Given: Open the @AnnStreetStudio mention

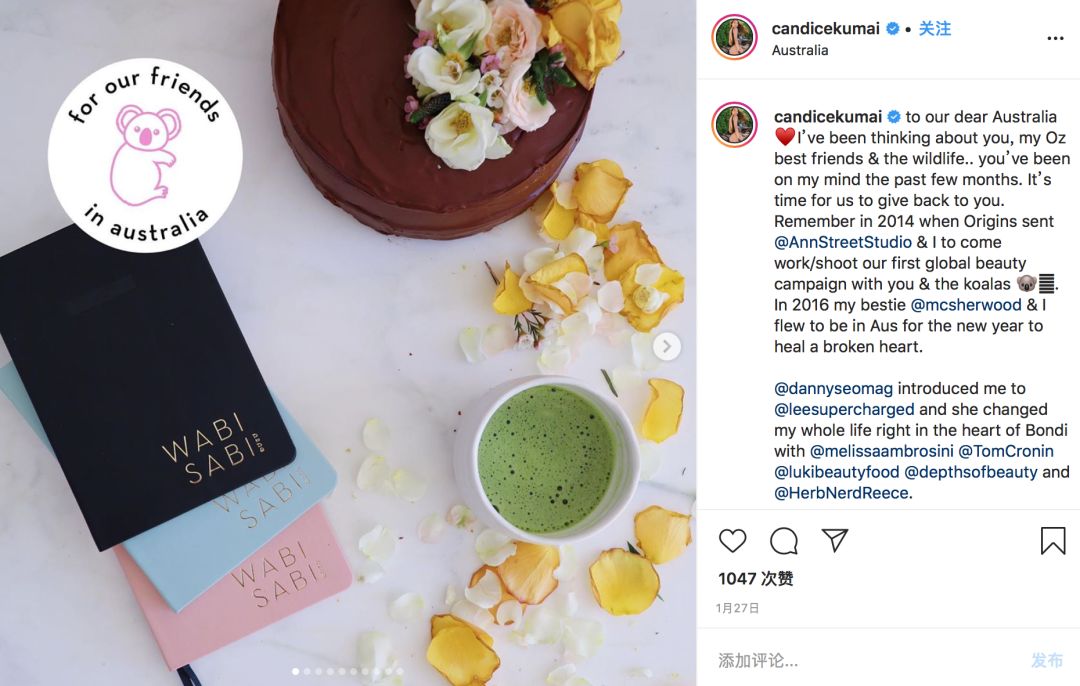Looking at the screenshot, I should (x=842, y=242).
